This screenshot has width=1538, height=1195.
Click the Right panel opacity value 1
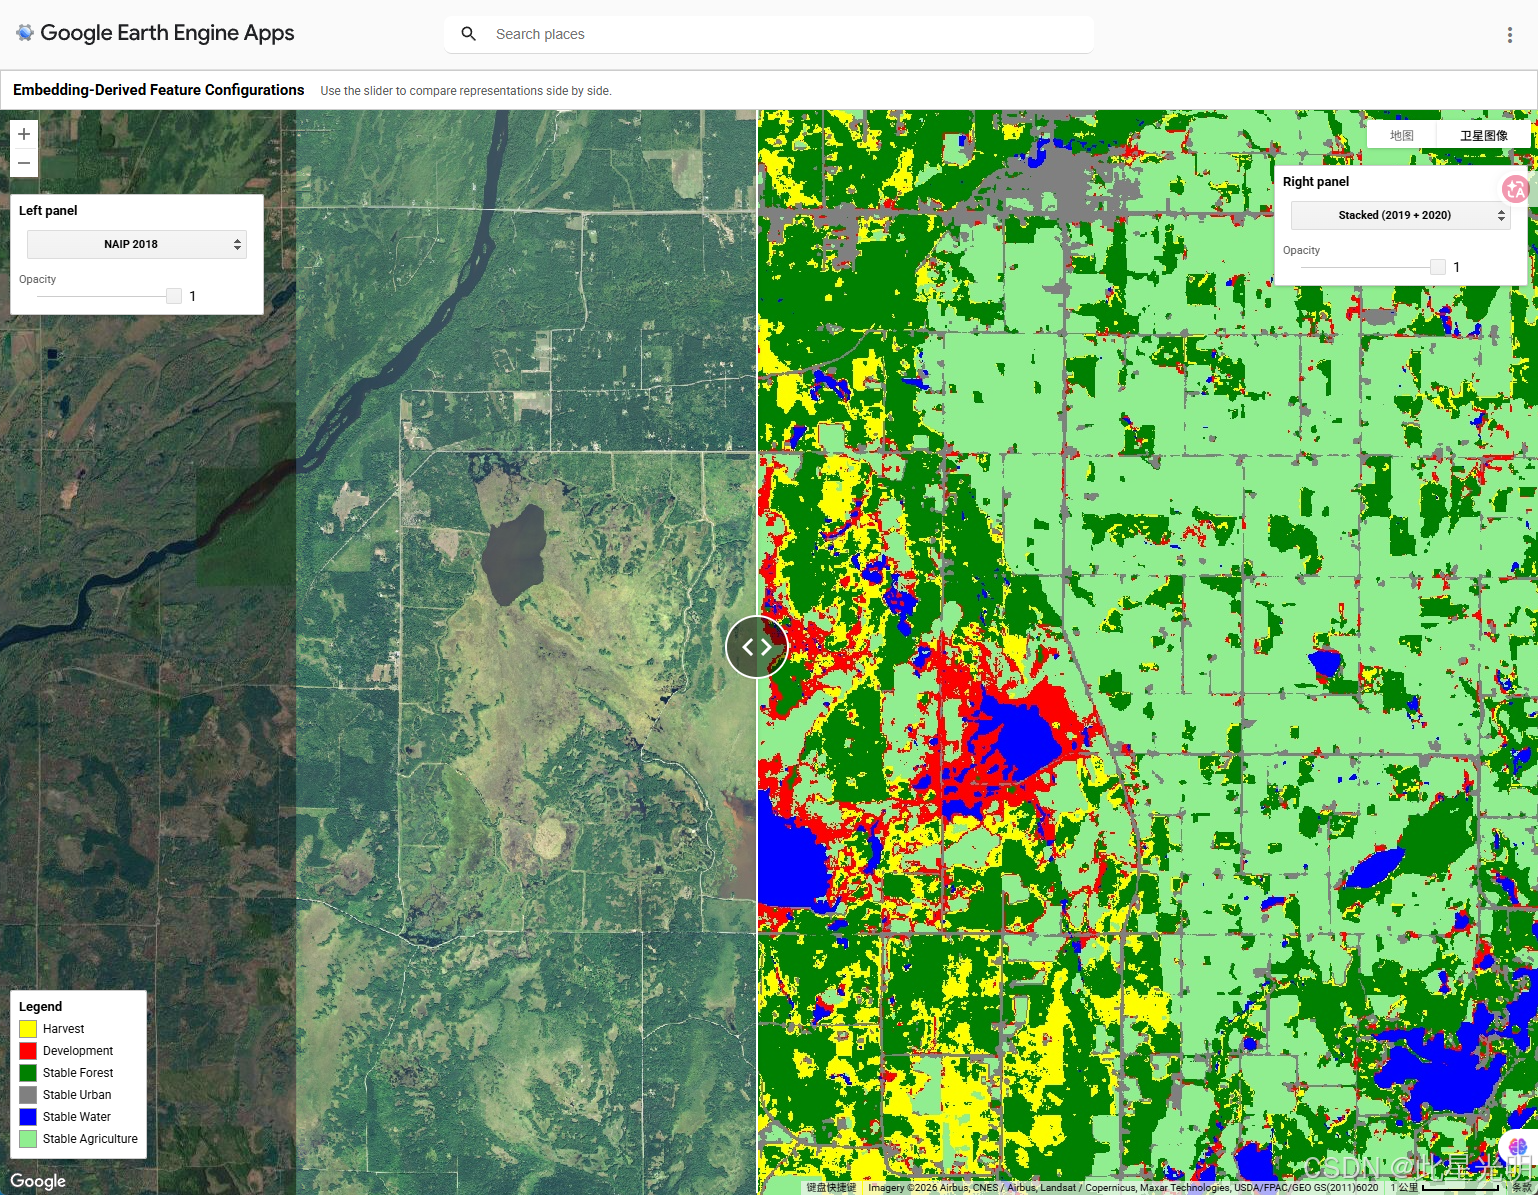point(1457,267)
